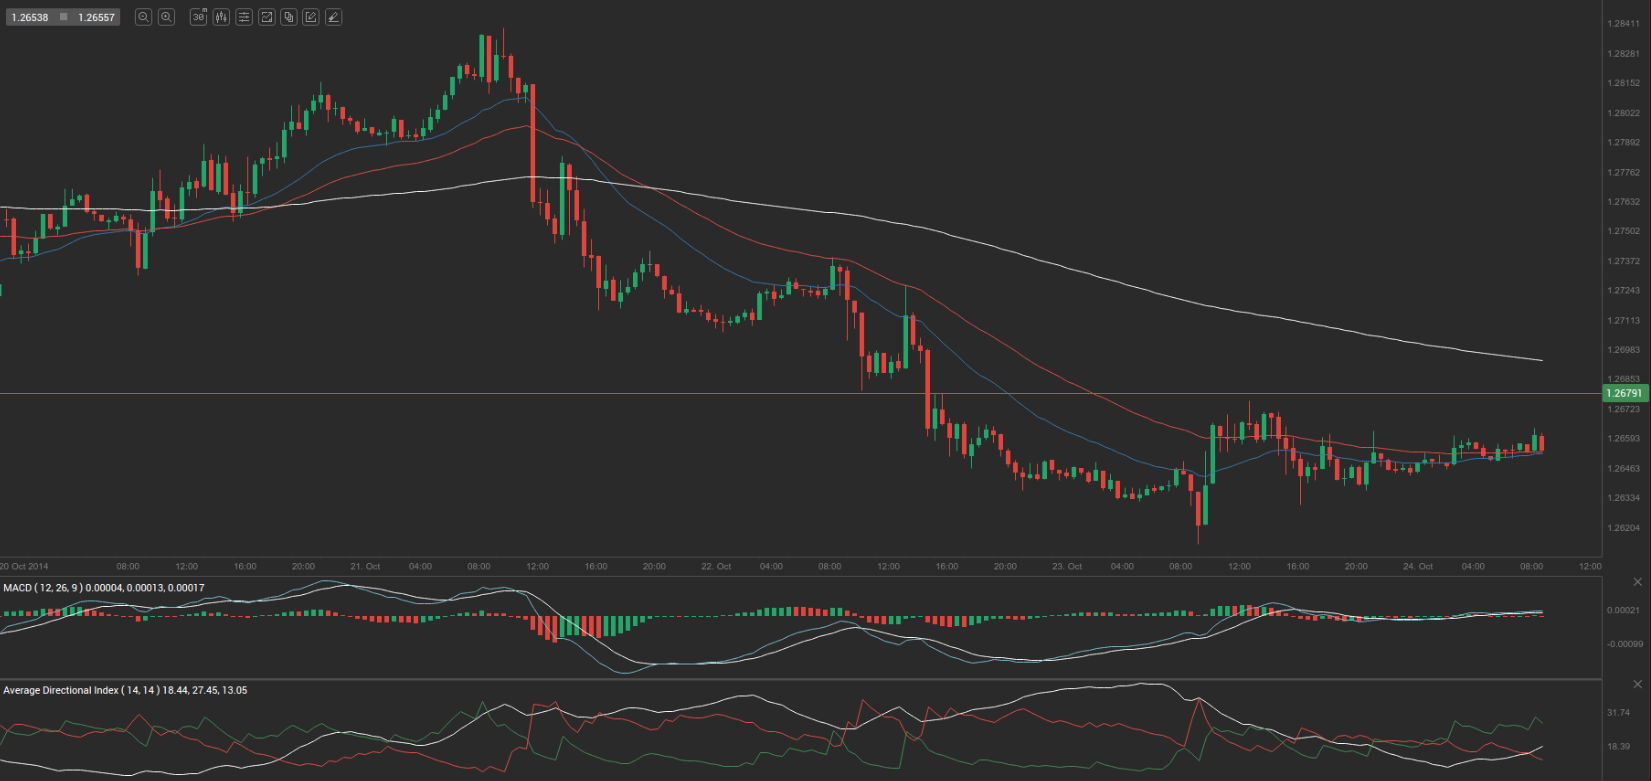The image size is (1651, 781).
Task: Click the ask price 1.26557 display
Action: click(x=97, y=17)
